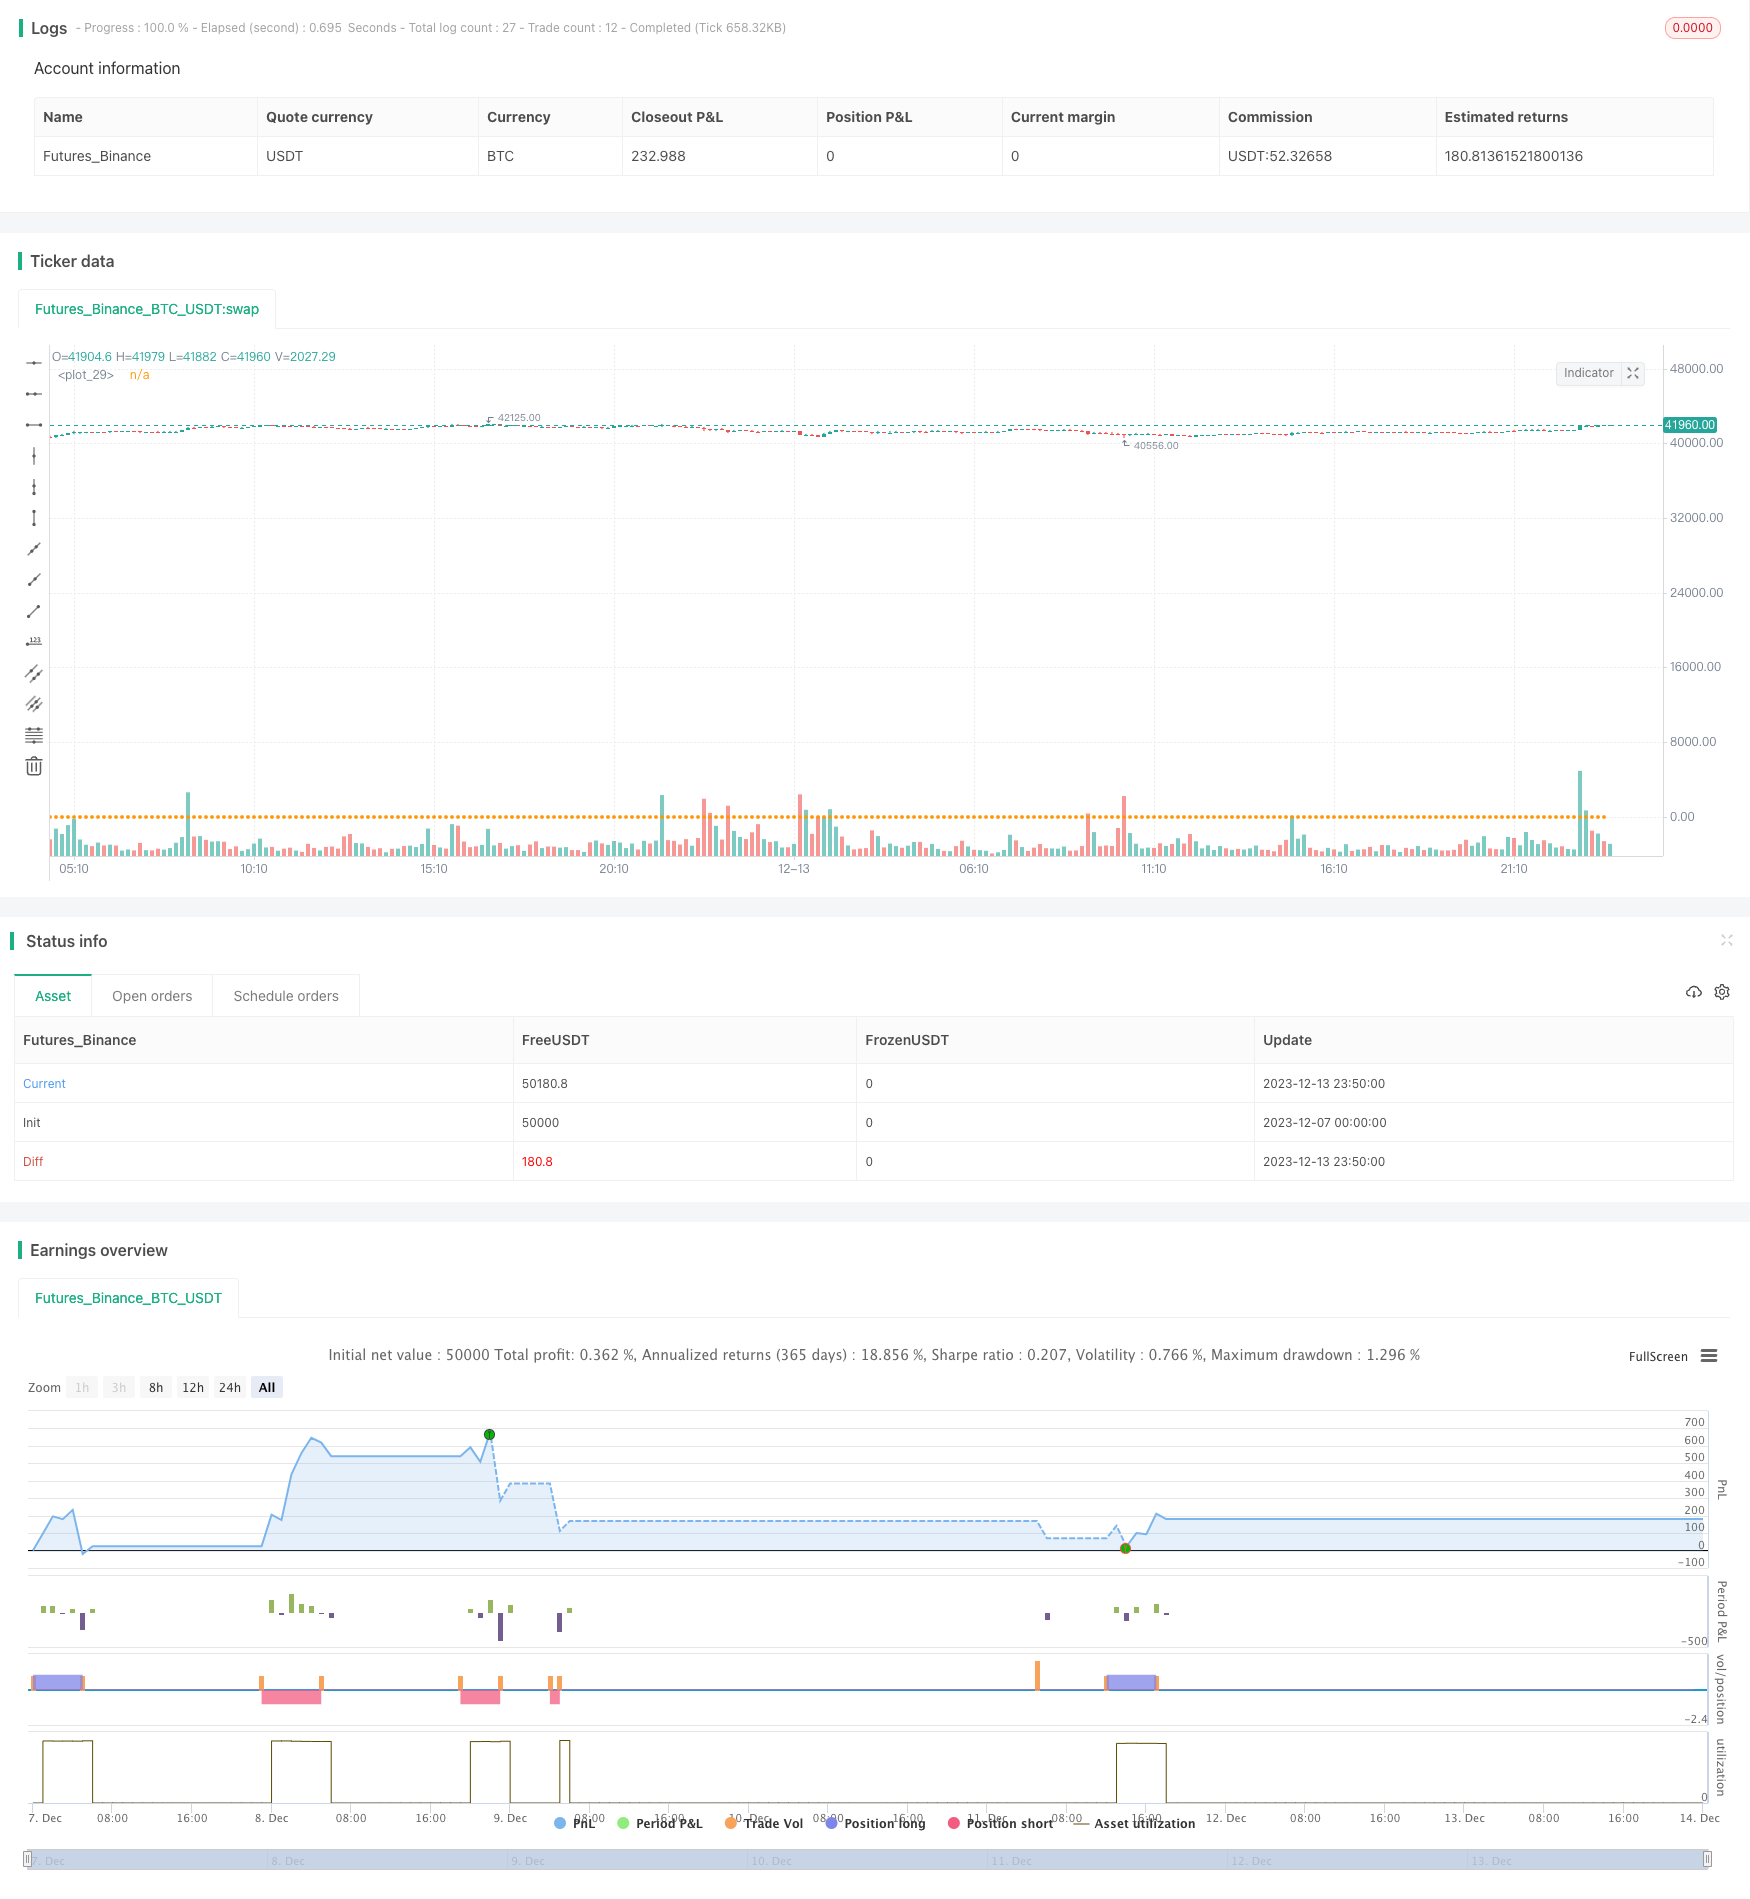Set earnings chart zoom to 12h
1750x1899 pixels.
click(x=193, y=1387)
